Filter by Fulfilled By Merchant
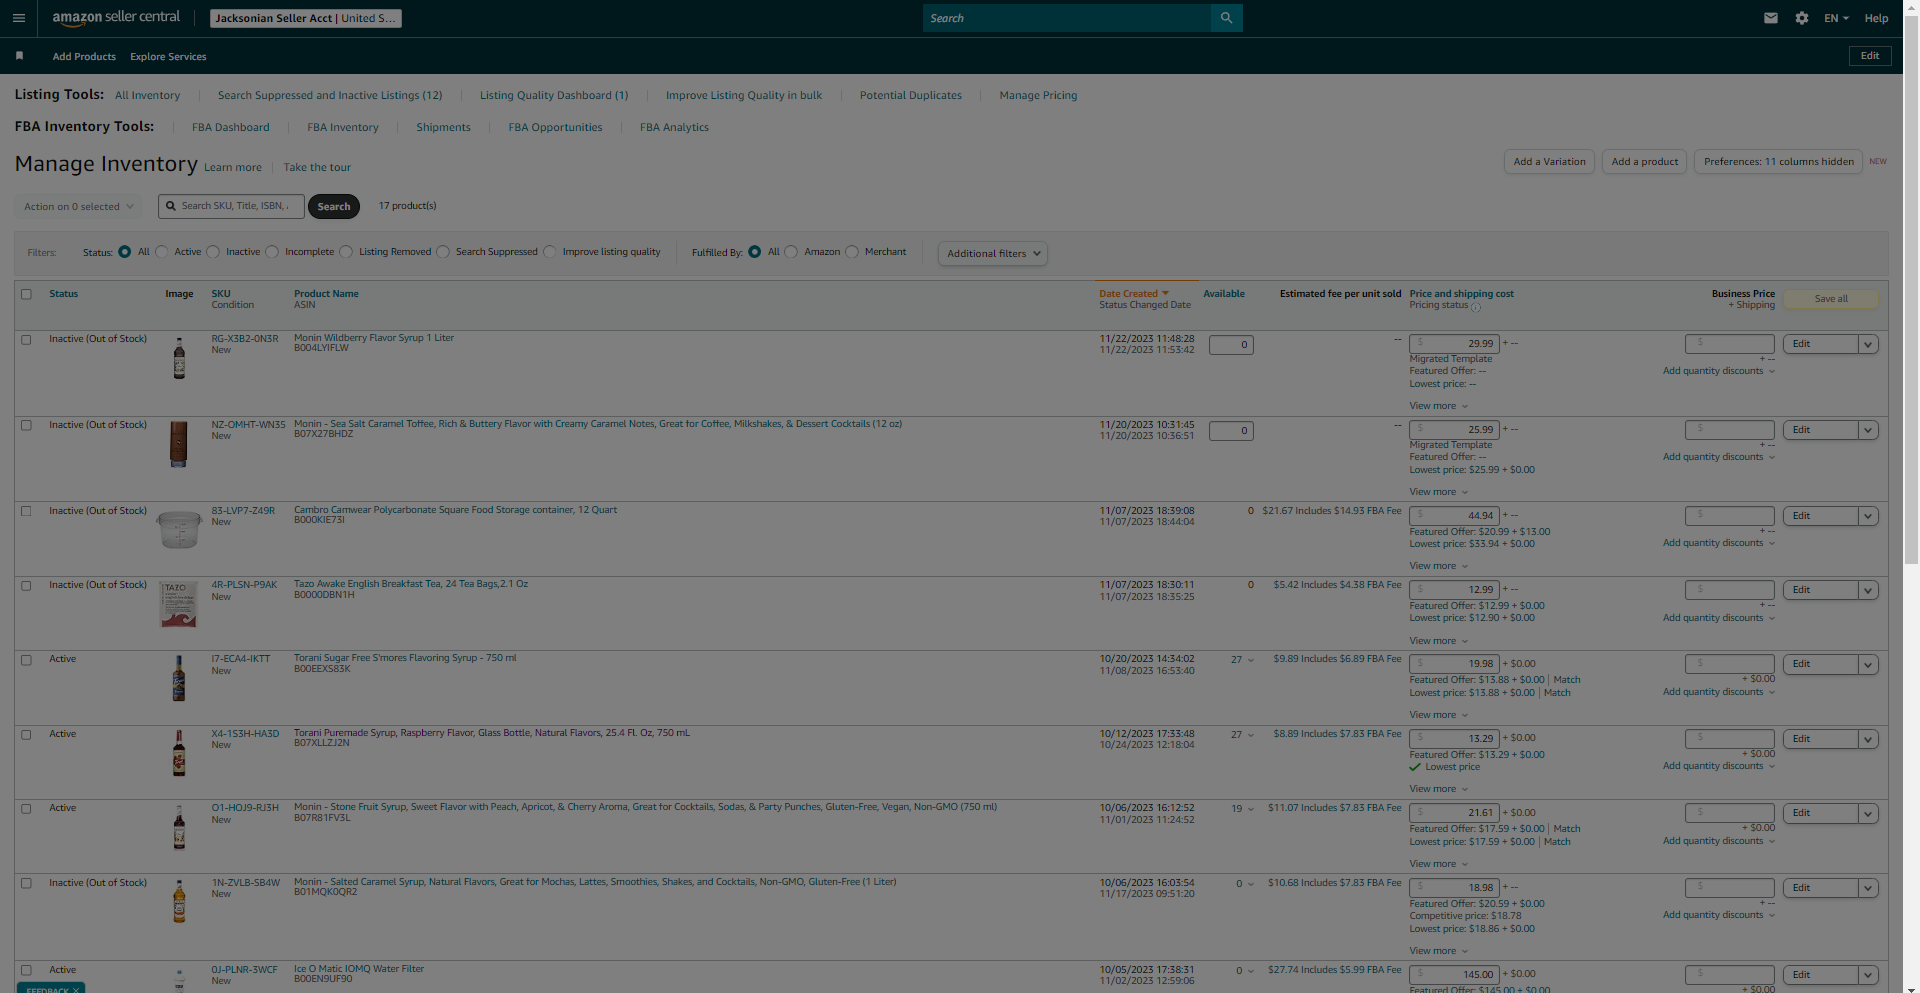1920x993 pixels. click(852, 252)
